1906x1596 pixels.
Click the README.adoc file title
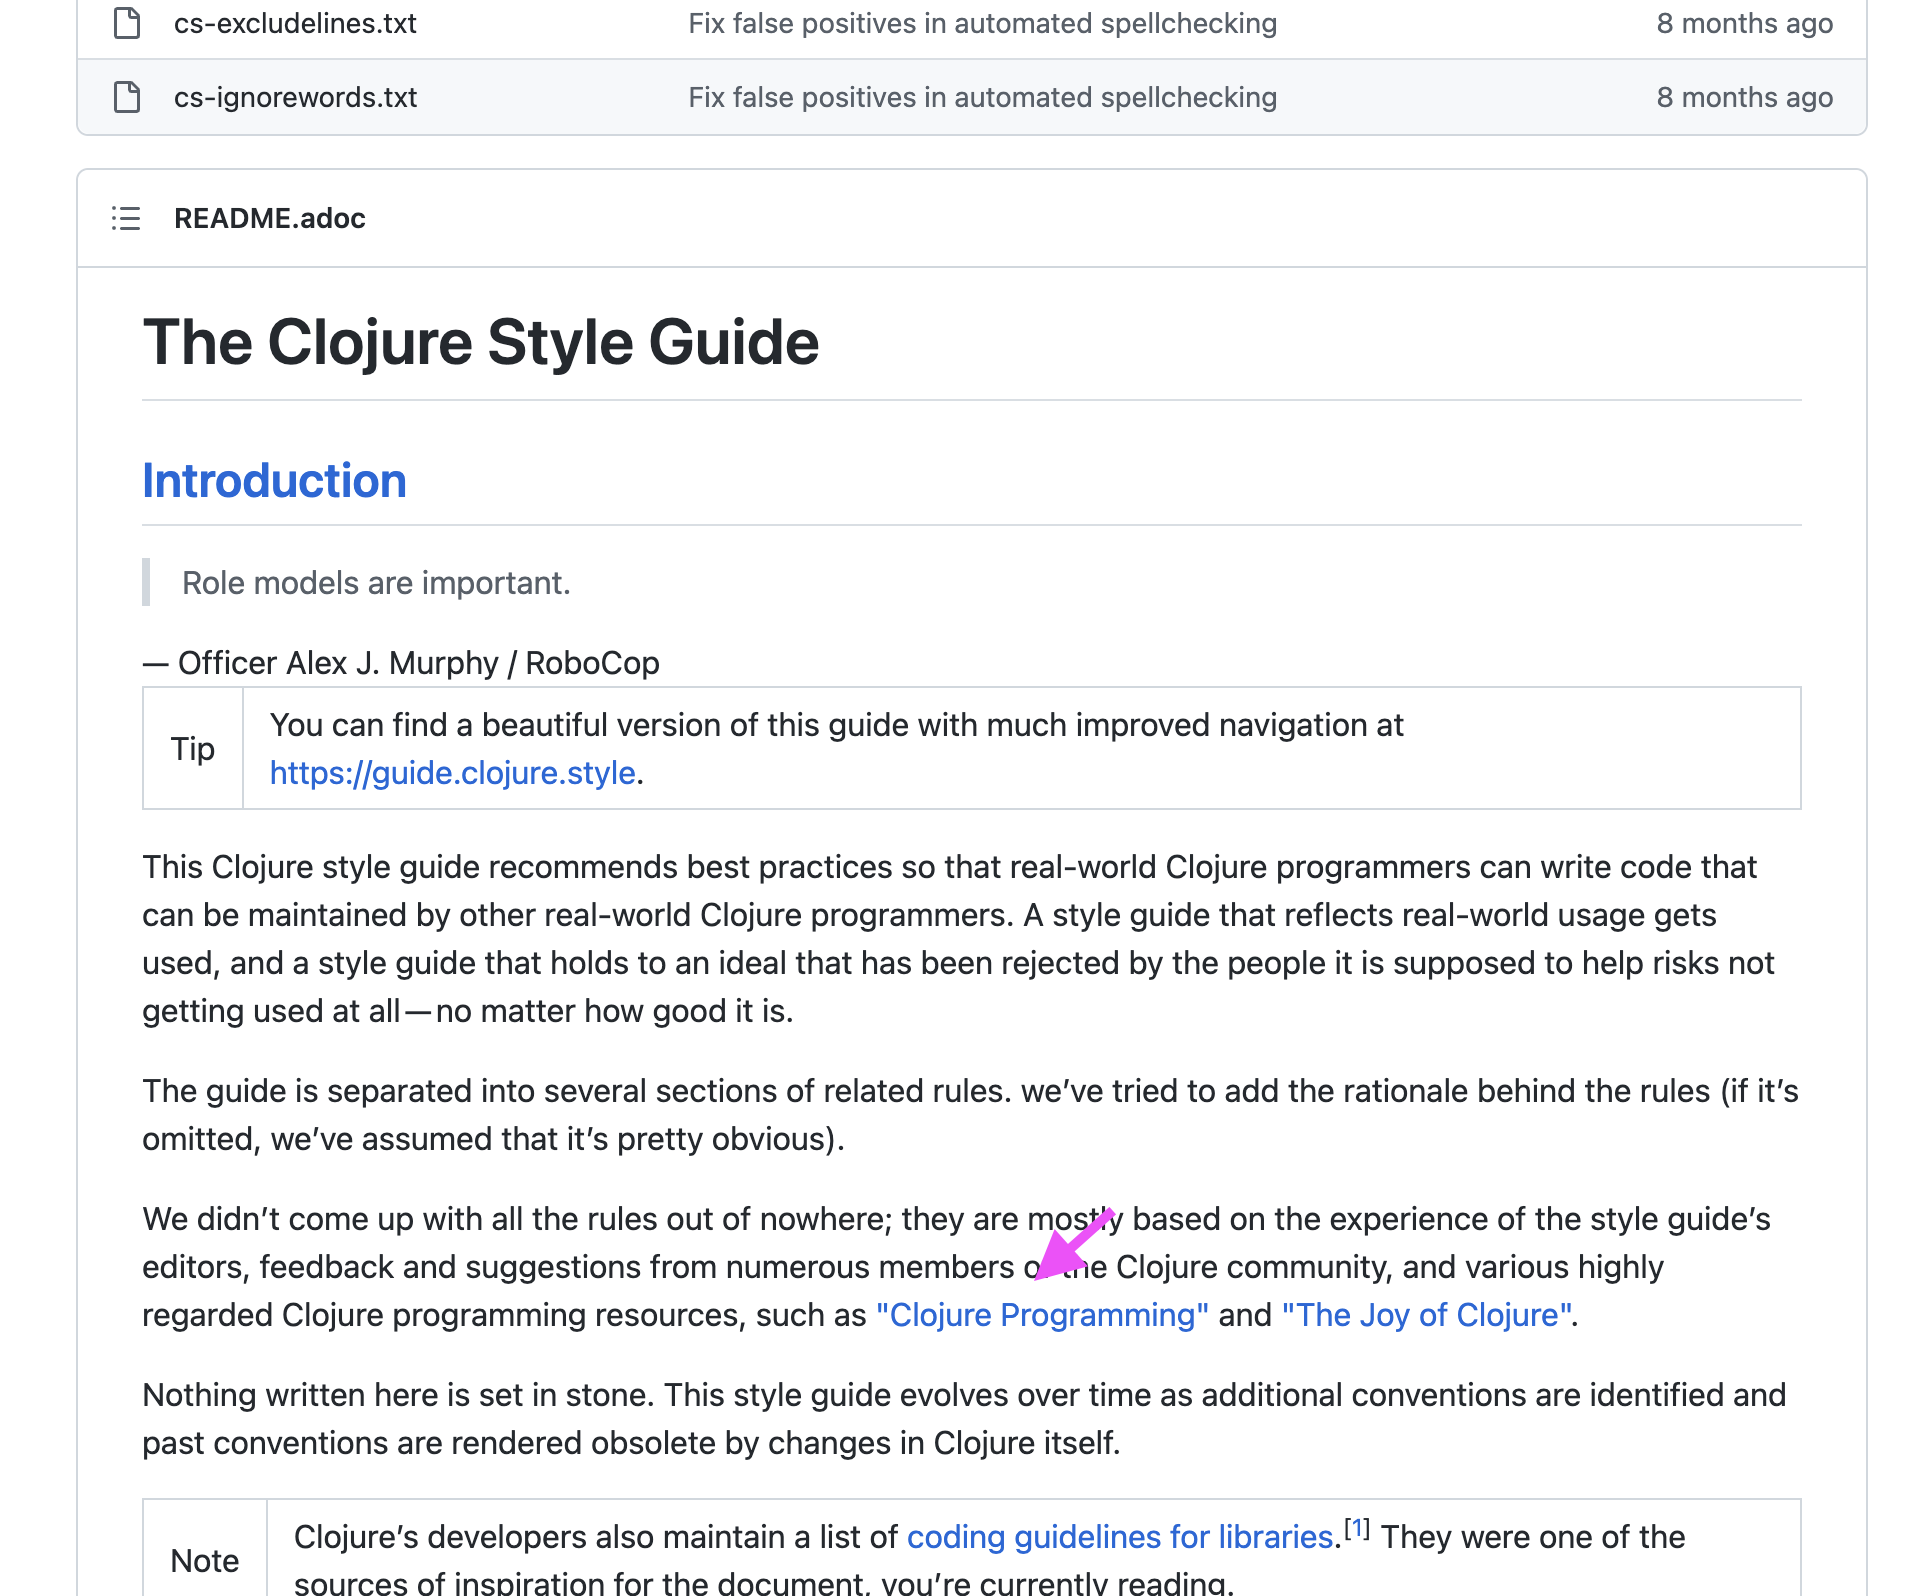(269, 218)
